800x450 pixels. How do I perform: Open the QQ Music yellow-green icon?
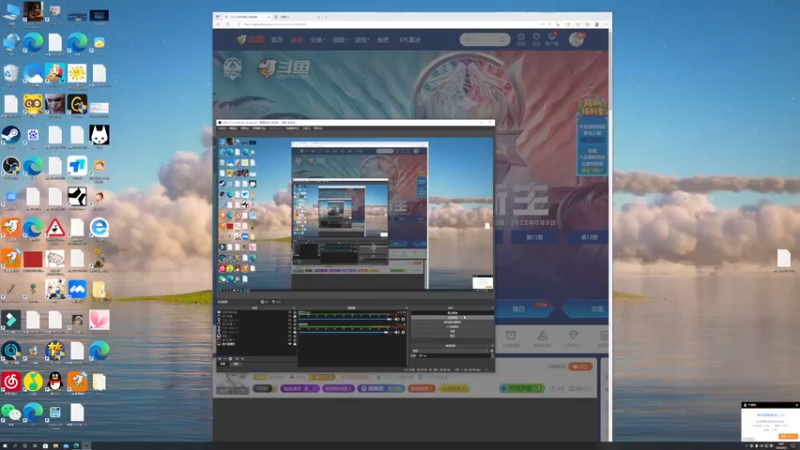pyautogui.click(x=33, y=381)
